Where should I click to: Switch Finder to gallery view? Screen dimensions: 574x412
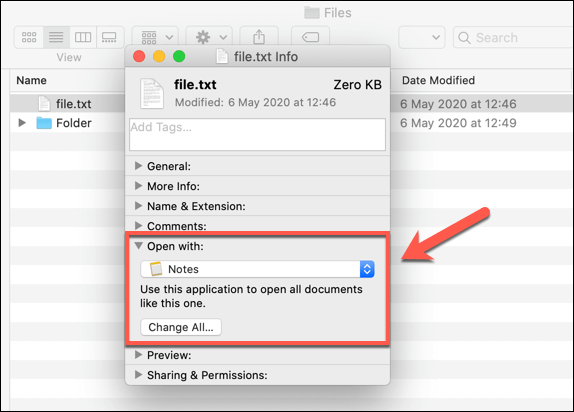pyautogui.click(x=109, y=37)
